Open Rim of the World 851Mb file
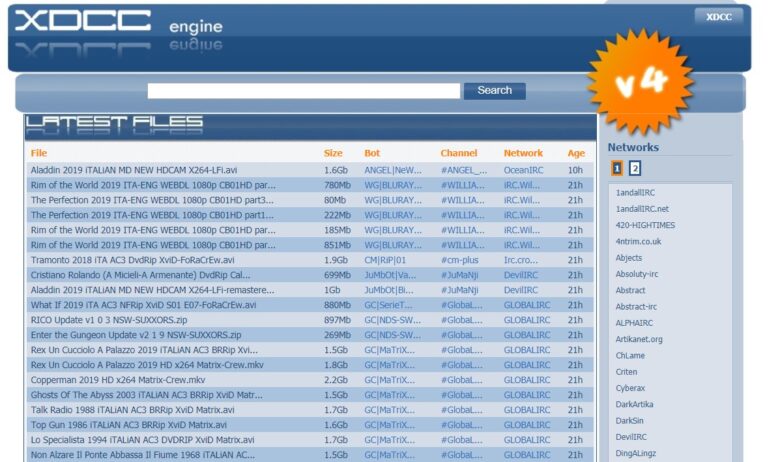Image resolution: width=780 pixels, height=462 pixels. [153, 245]
